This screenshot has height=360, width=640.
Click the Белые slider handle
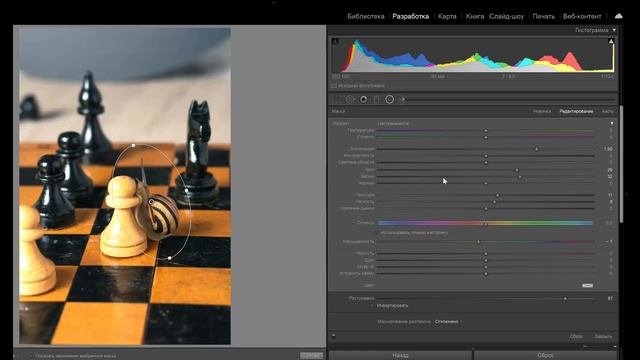pyautogui.click(x=520, y=177)
